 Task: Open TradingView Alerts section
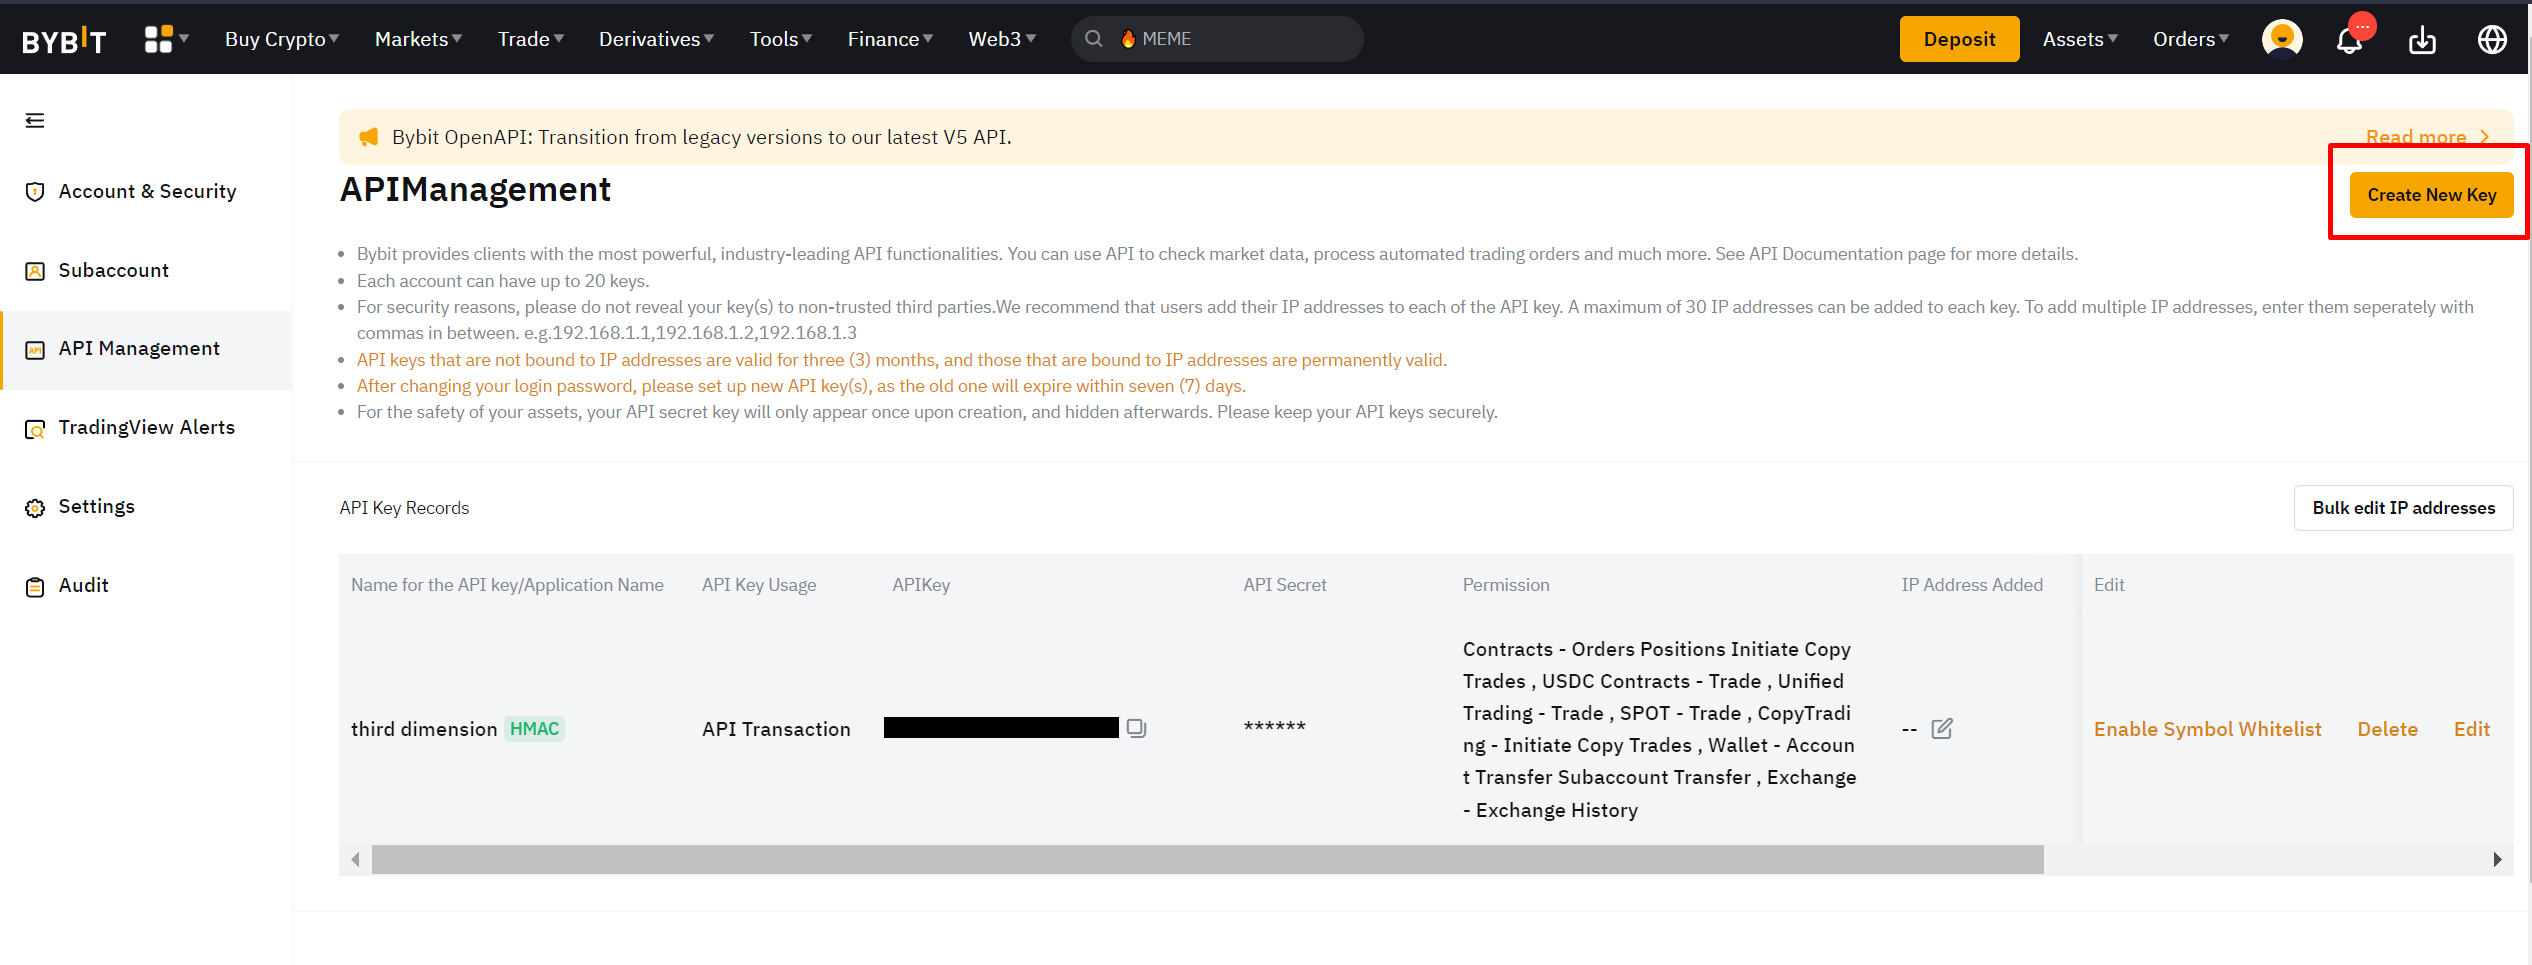click(147, 428)
